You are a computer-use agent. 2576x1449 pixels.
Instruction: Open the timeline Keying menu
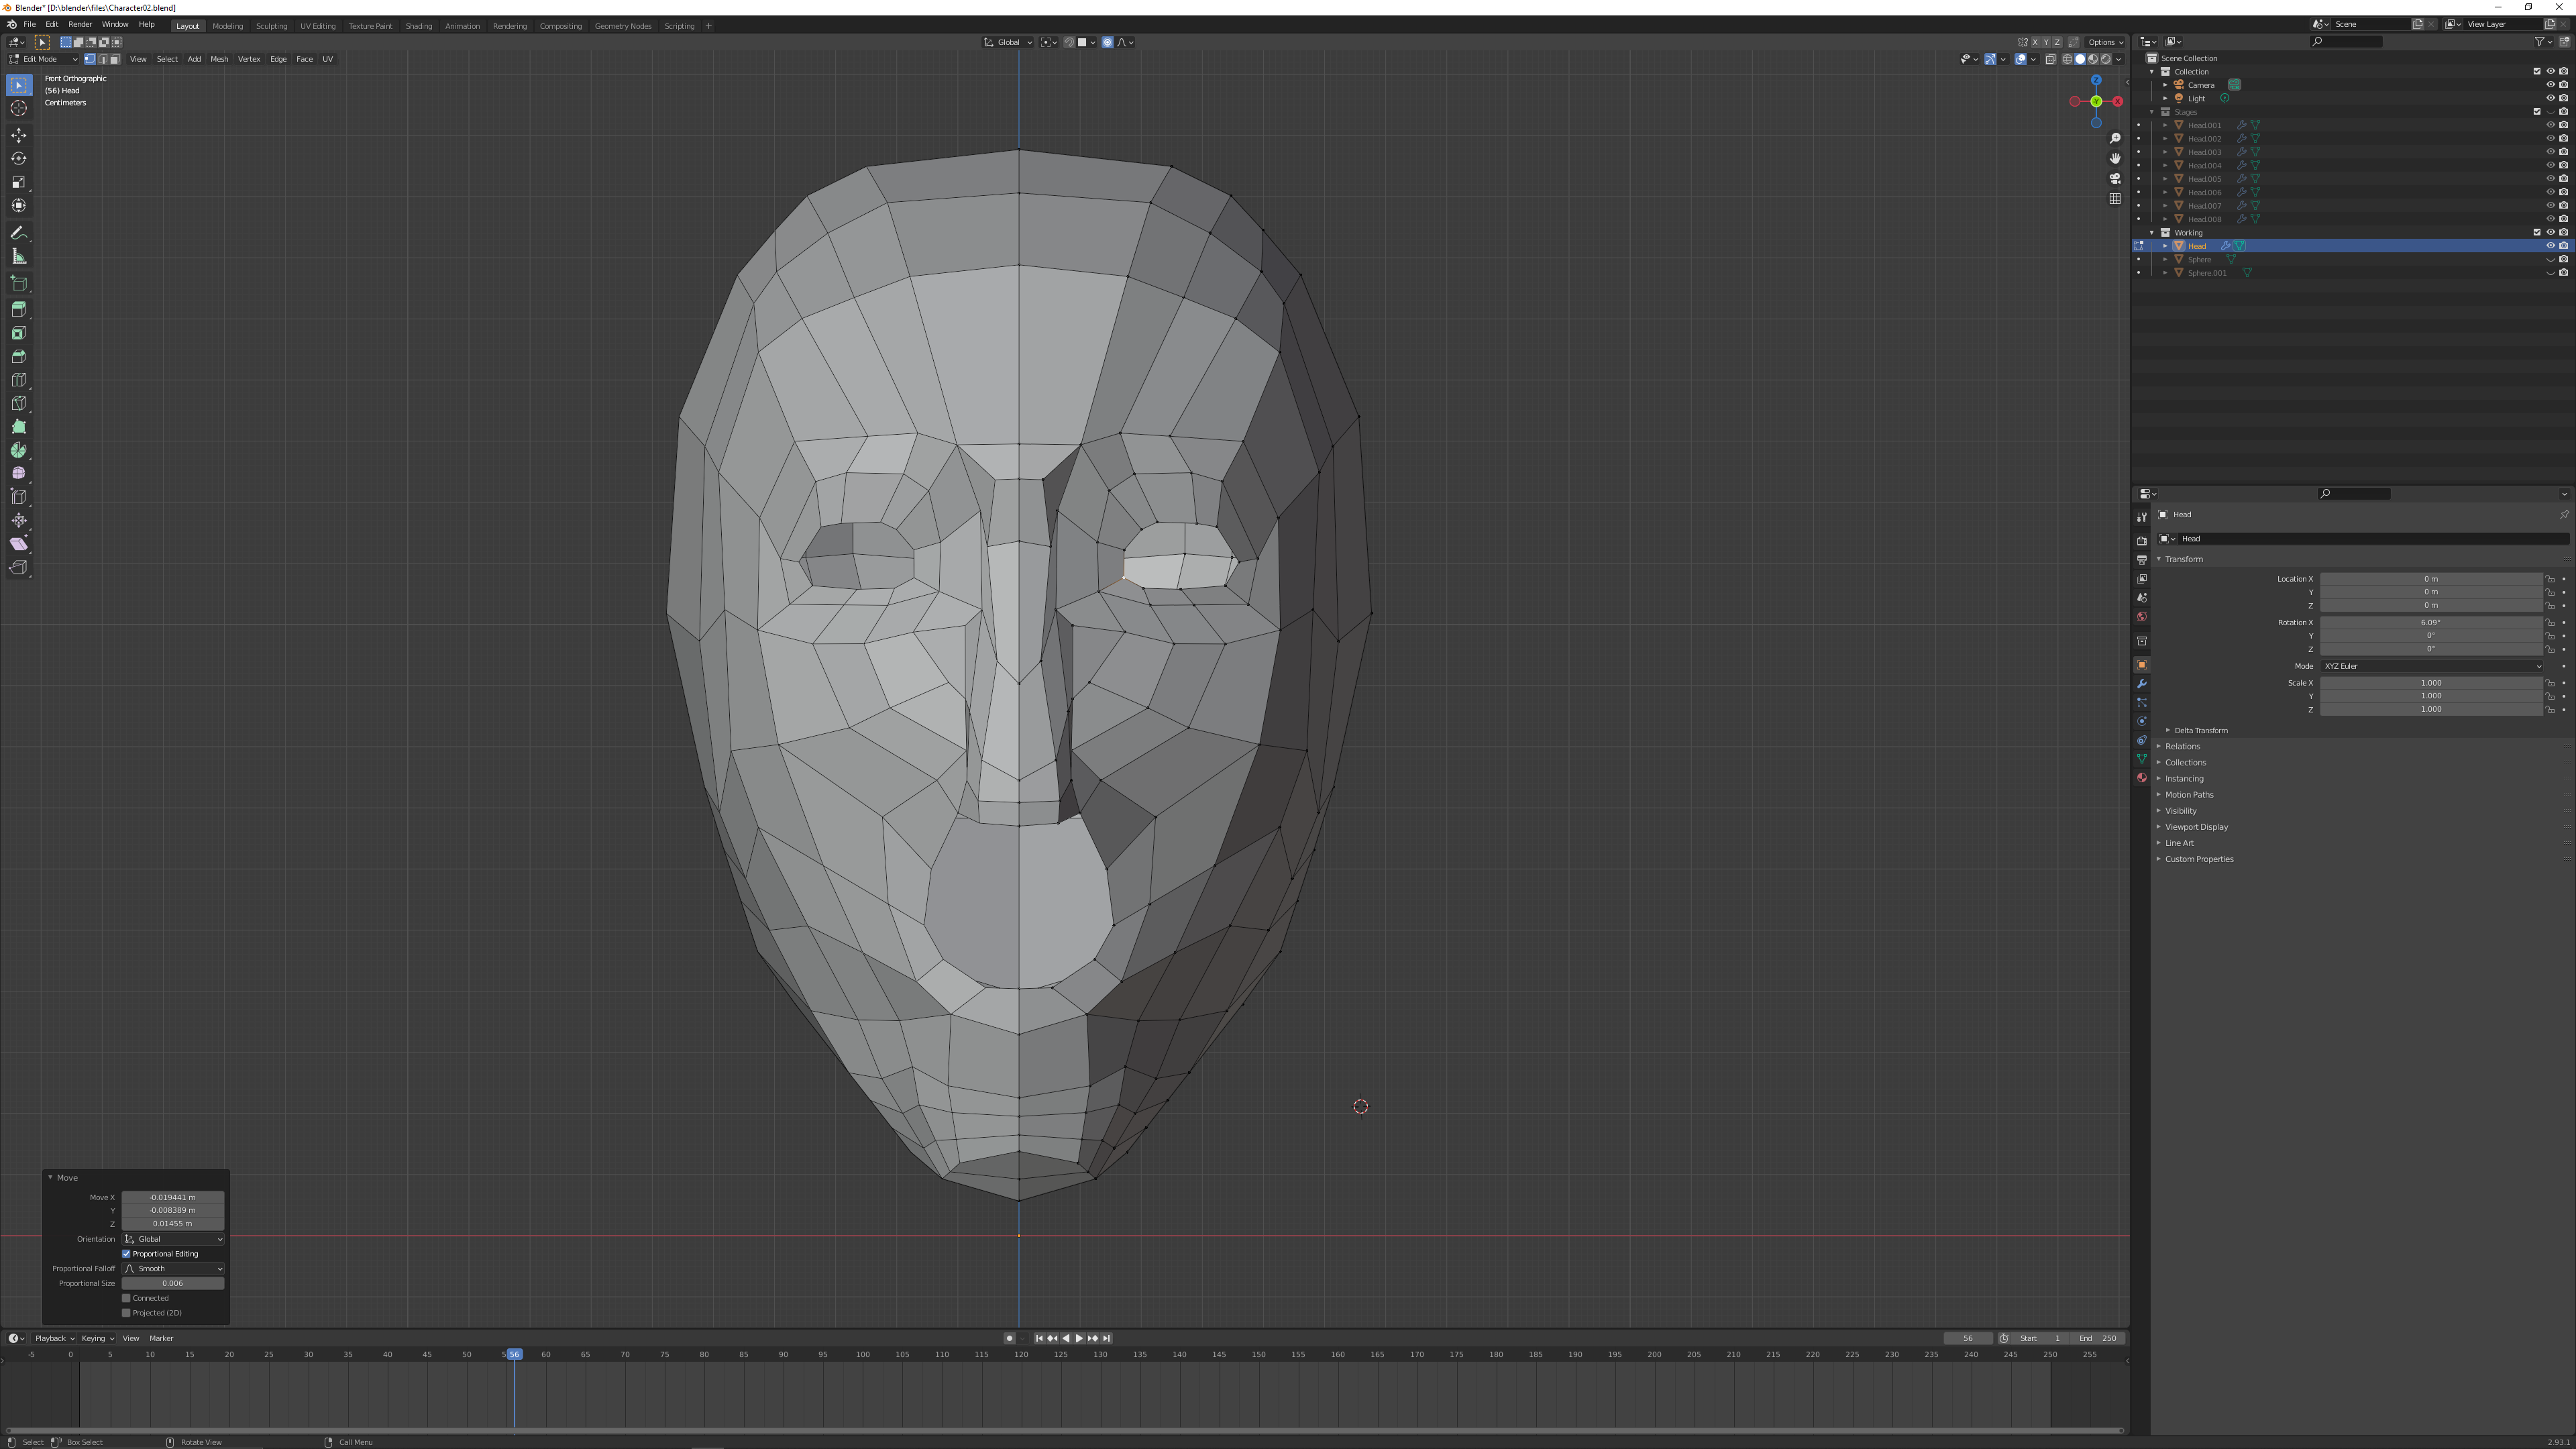click(x=96, y=1338)
